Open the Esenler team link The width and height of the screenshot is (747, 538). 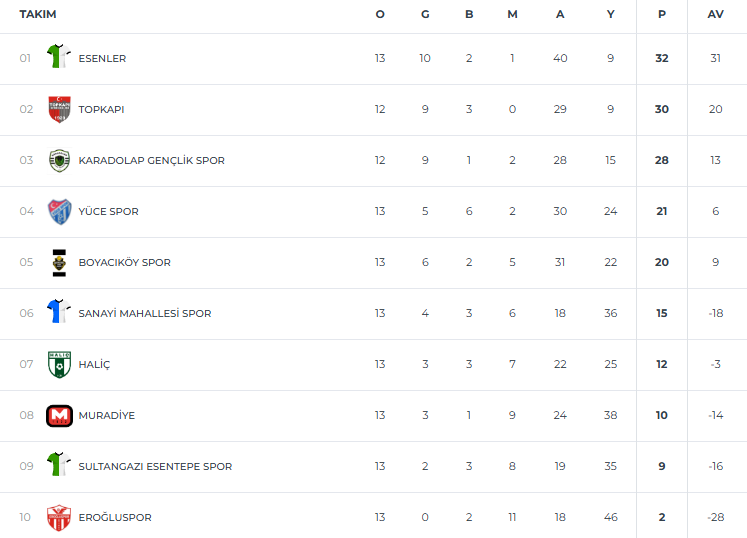tap(102, 58)
